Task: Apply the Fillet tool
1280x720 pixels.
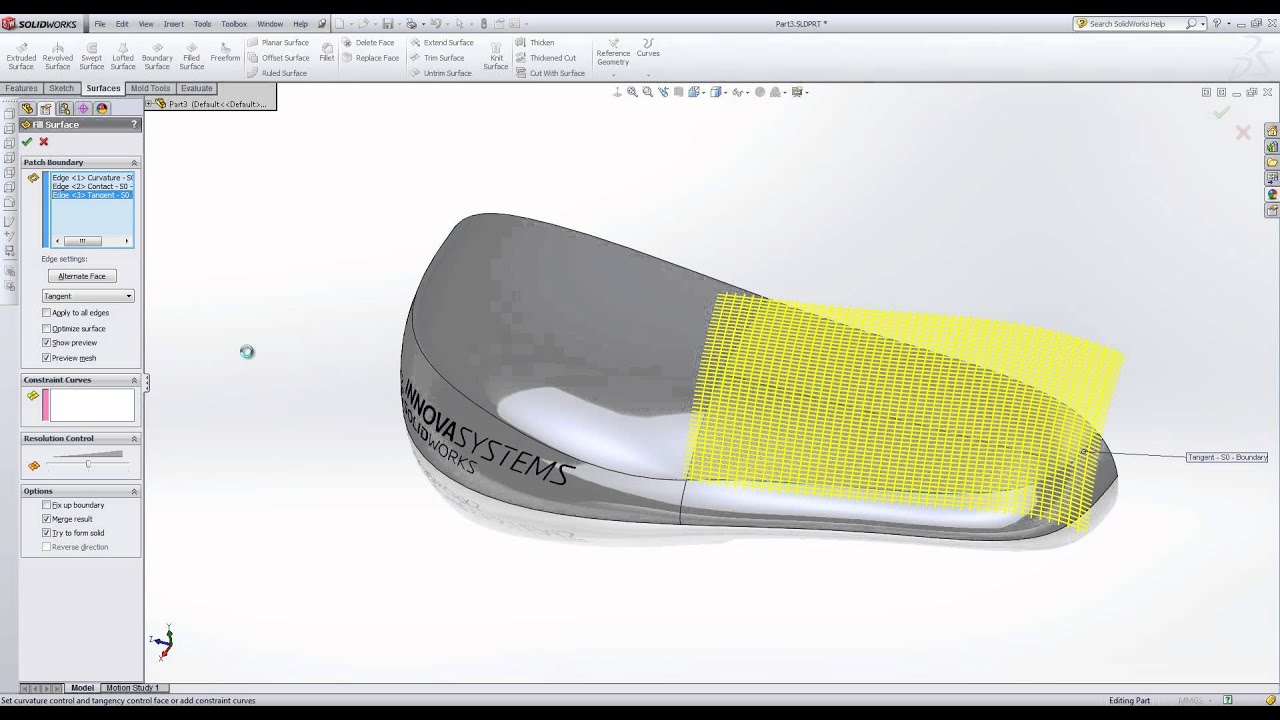Action: pyautogui.click(x=327, y=51)
